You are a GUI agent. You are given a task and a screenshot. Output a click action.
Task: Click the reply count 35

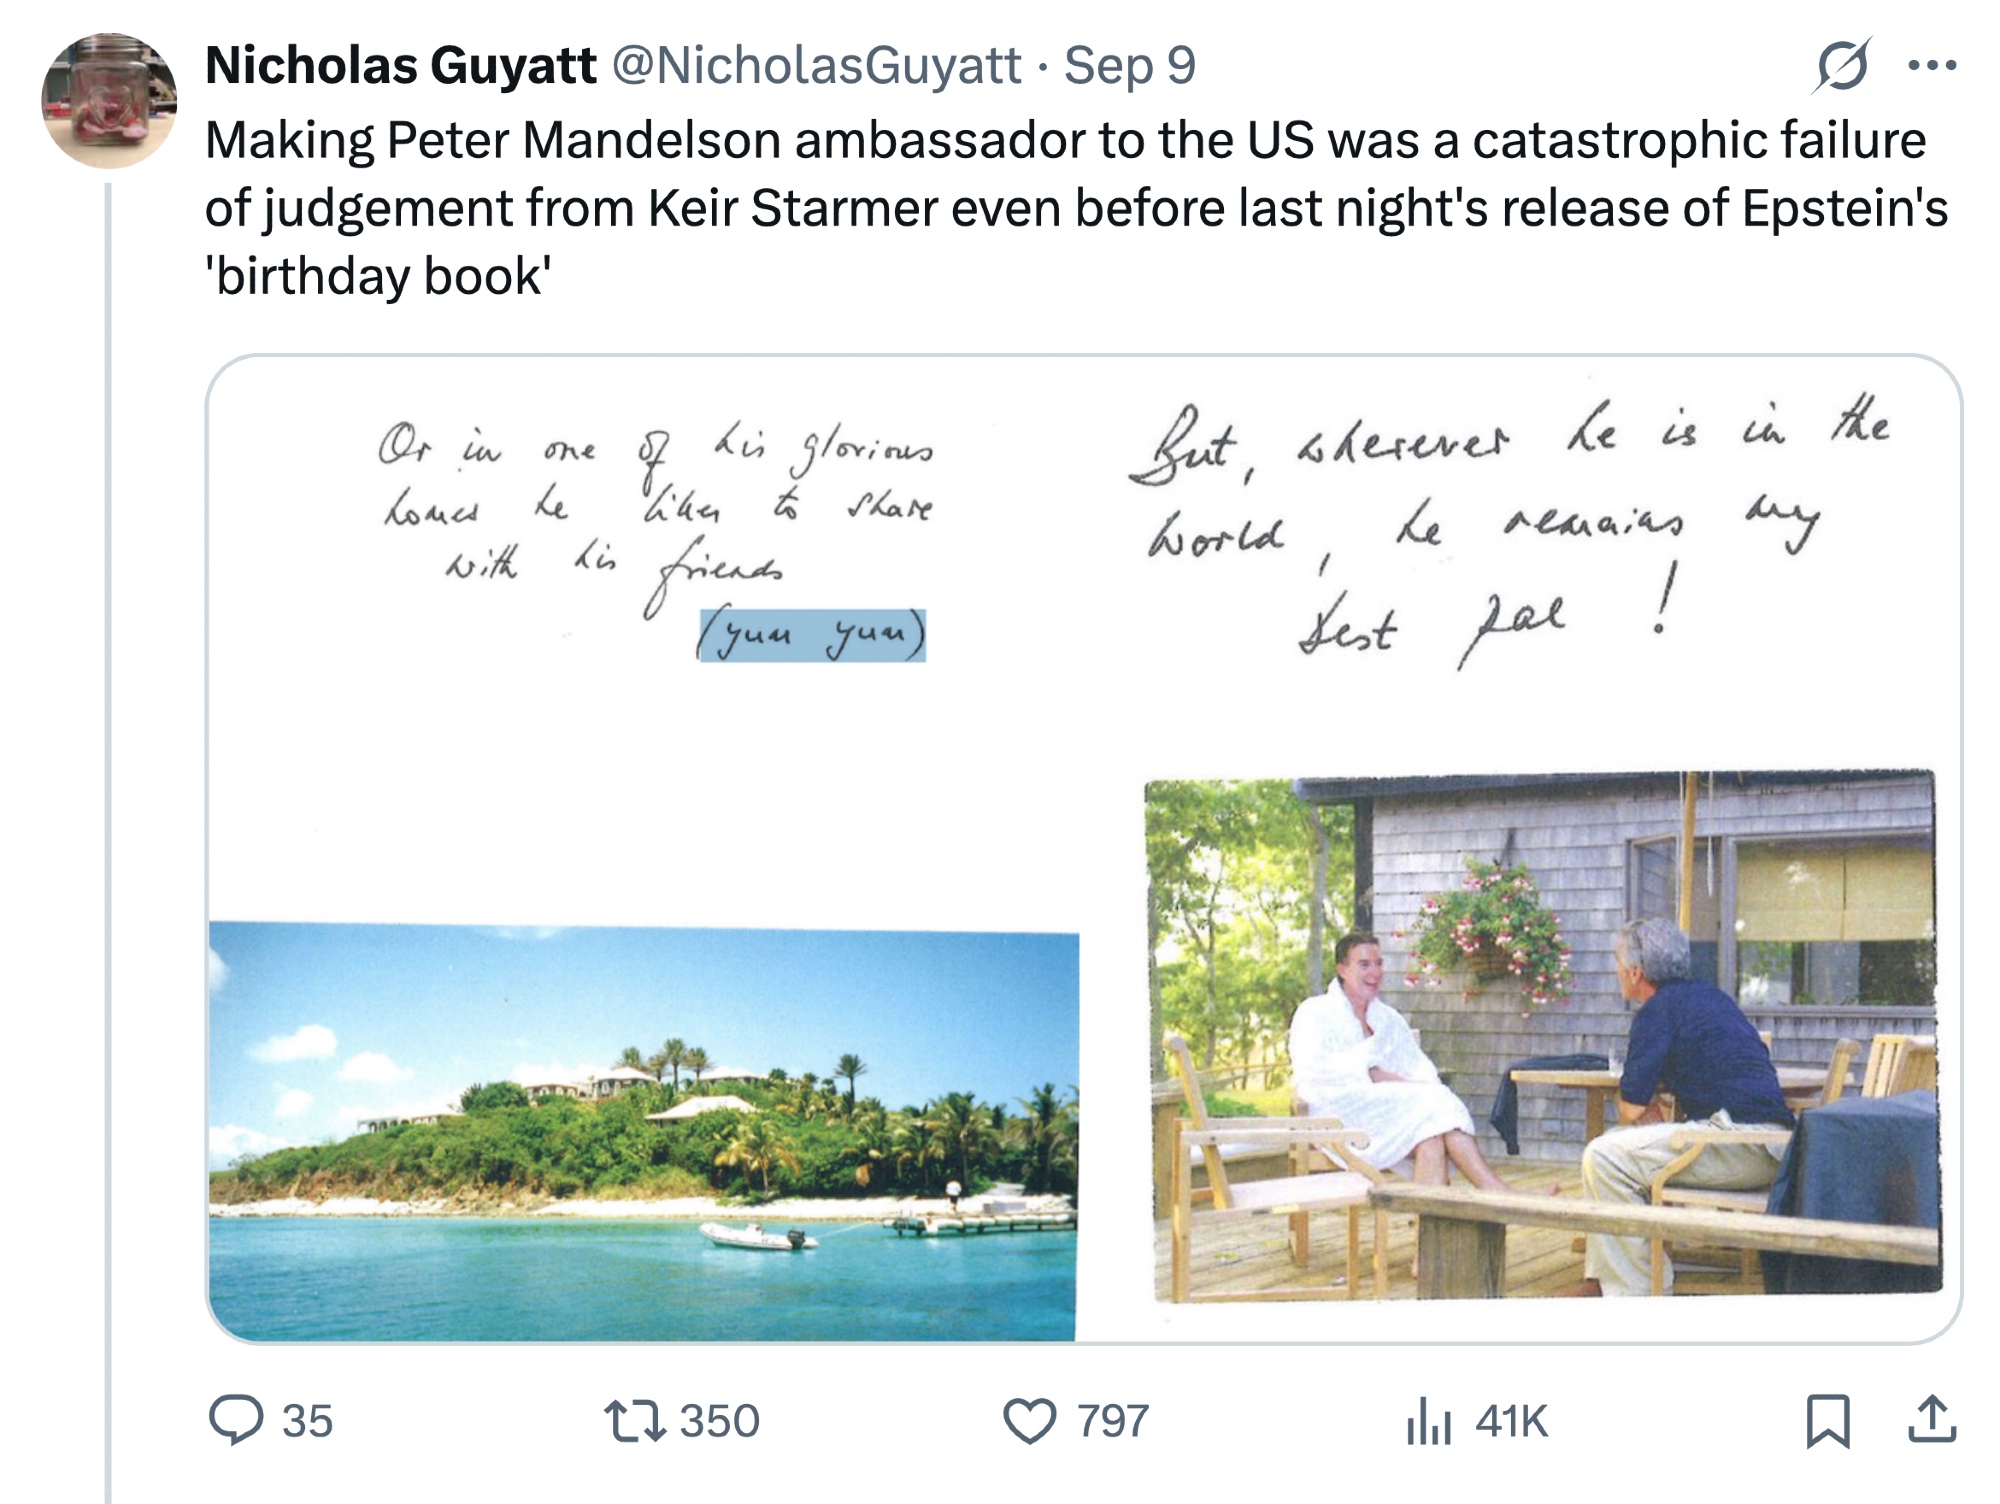click(x=307, y=1421)
